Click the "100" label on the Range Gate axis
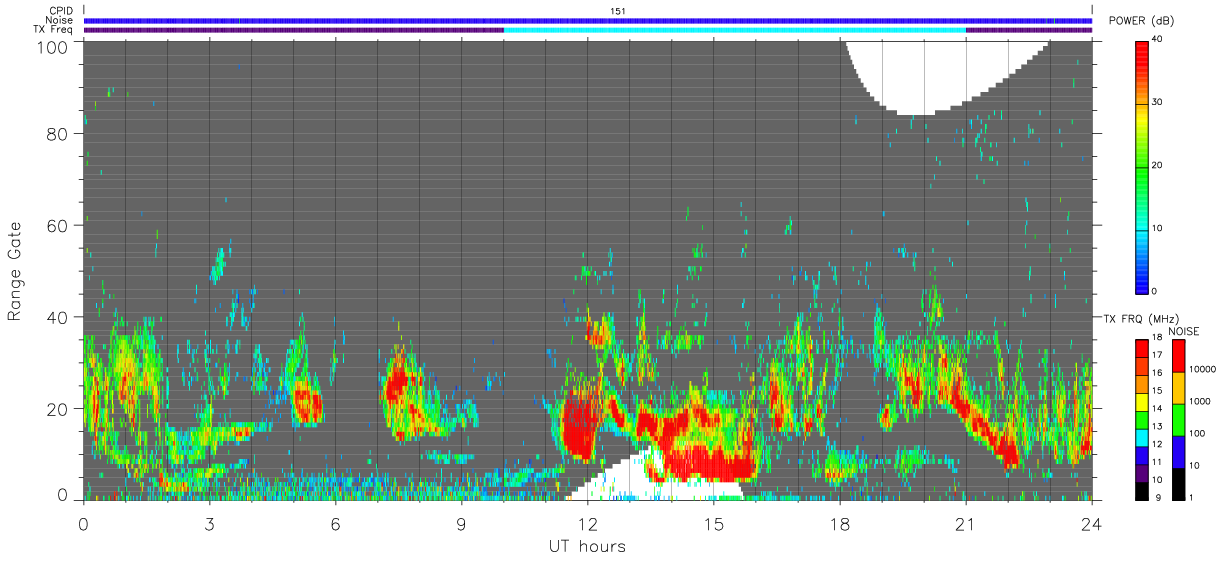Image resolution: width=1228 pixels, height=567 pixels. click(x=52, y=46)
